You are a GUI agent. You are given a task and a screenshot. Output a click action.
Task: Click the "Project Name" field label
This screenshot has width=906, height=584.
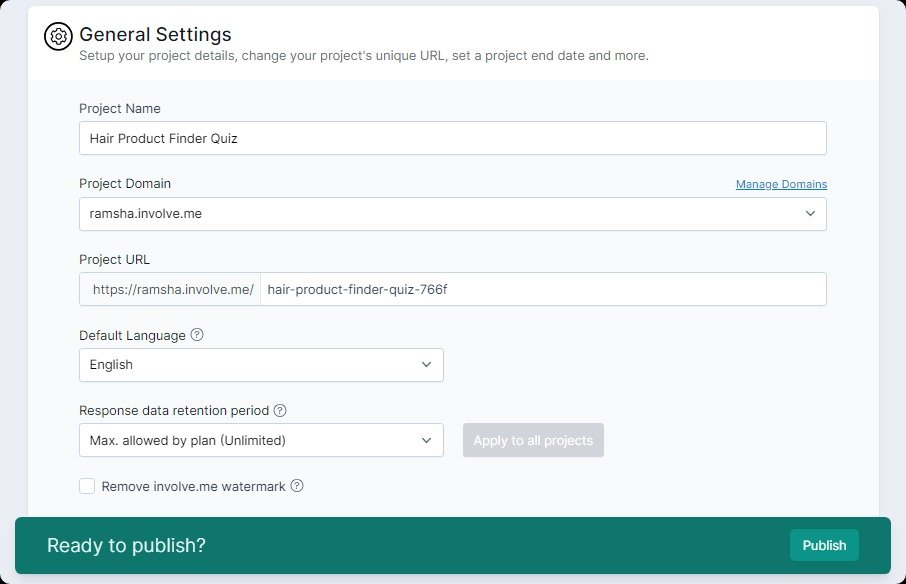click(x=120, y=108)
